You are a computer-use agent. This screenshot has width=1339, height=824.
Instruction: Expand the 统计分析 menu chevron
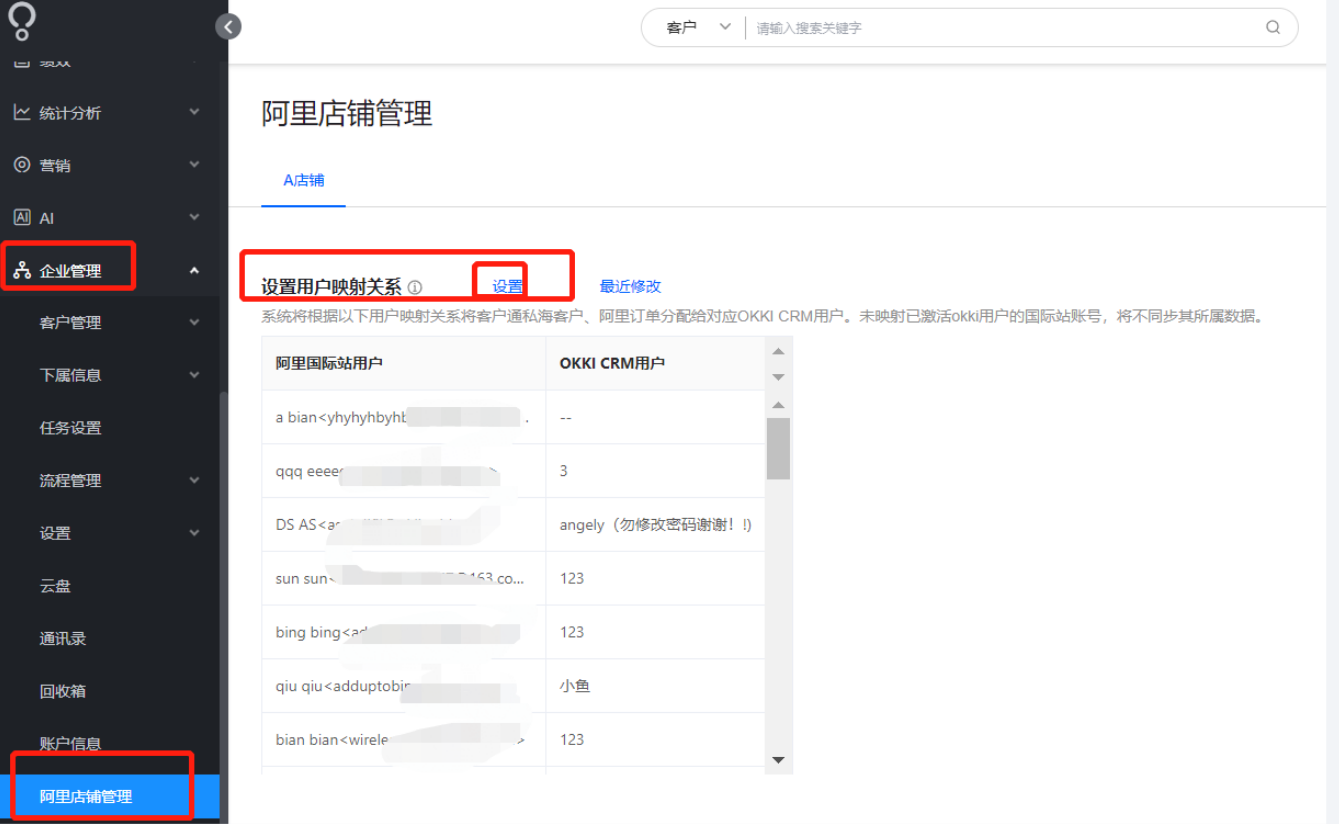tap(194, 112)
